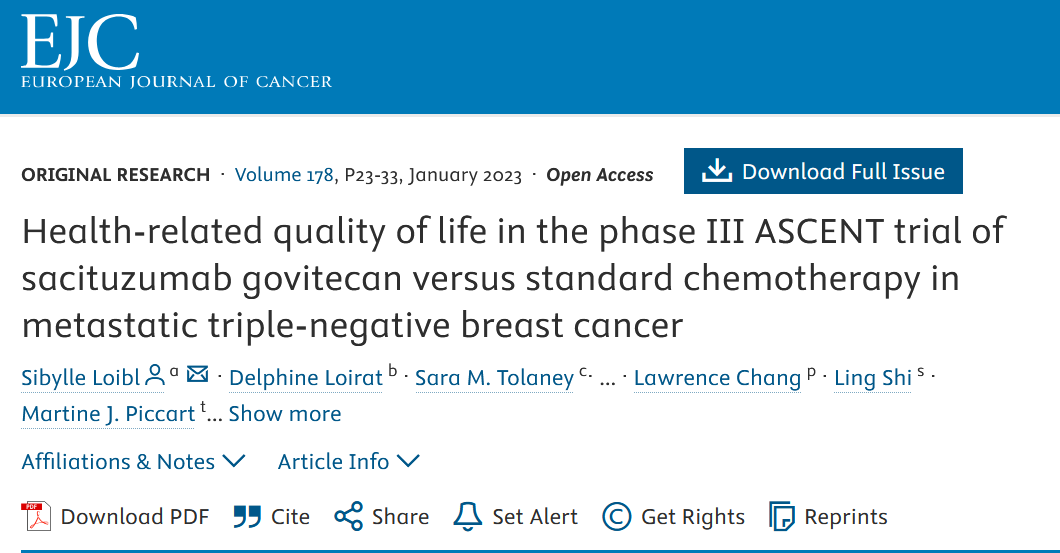1060x553 pixels.
Task: Click the red PDF file icon
Action: 36,516
